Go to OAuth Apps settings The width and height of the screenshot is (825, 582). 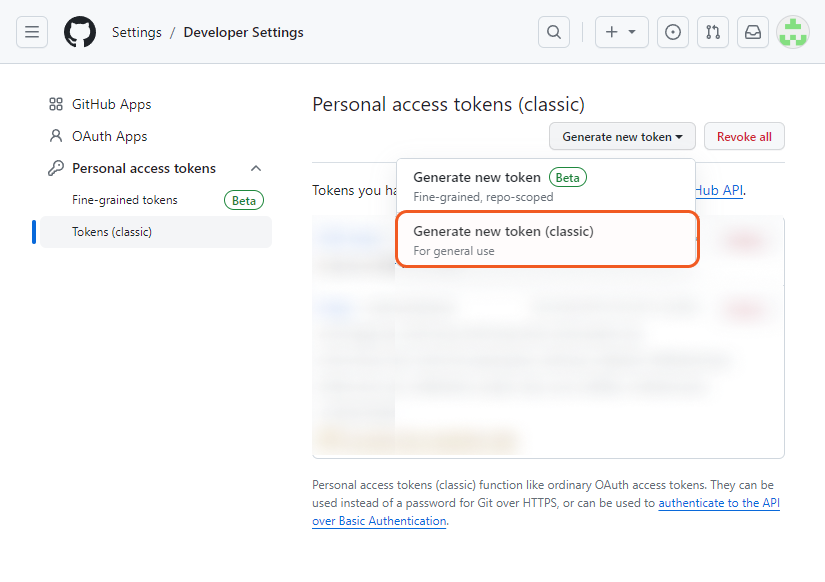pos(109,136)
